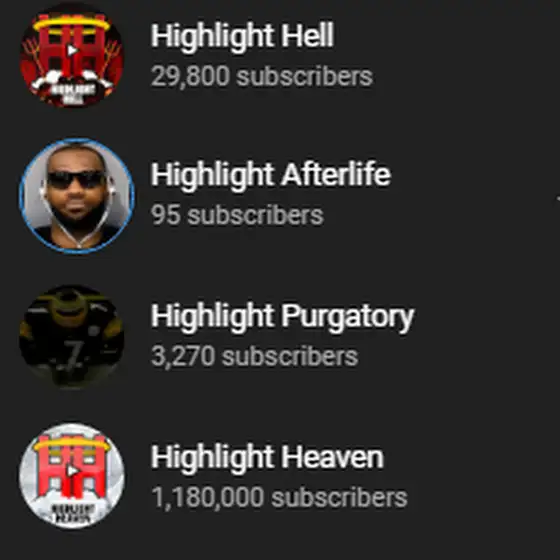560x560 pixels.
Task: Select the 3,270 subscribers count
Action: point(254,356)
